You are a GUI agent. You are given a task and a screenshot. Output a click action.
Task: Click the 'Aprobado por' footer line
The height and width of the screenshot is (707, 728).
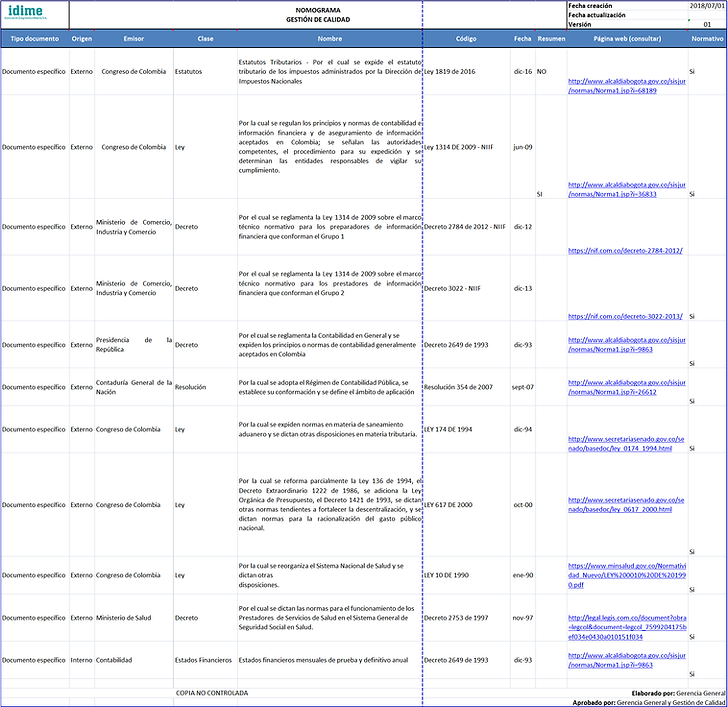coord(649,703)
